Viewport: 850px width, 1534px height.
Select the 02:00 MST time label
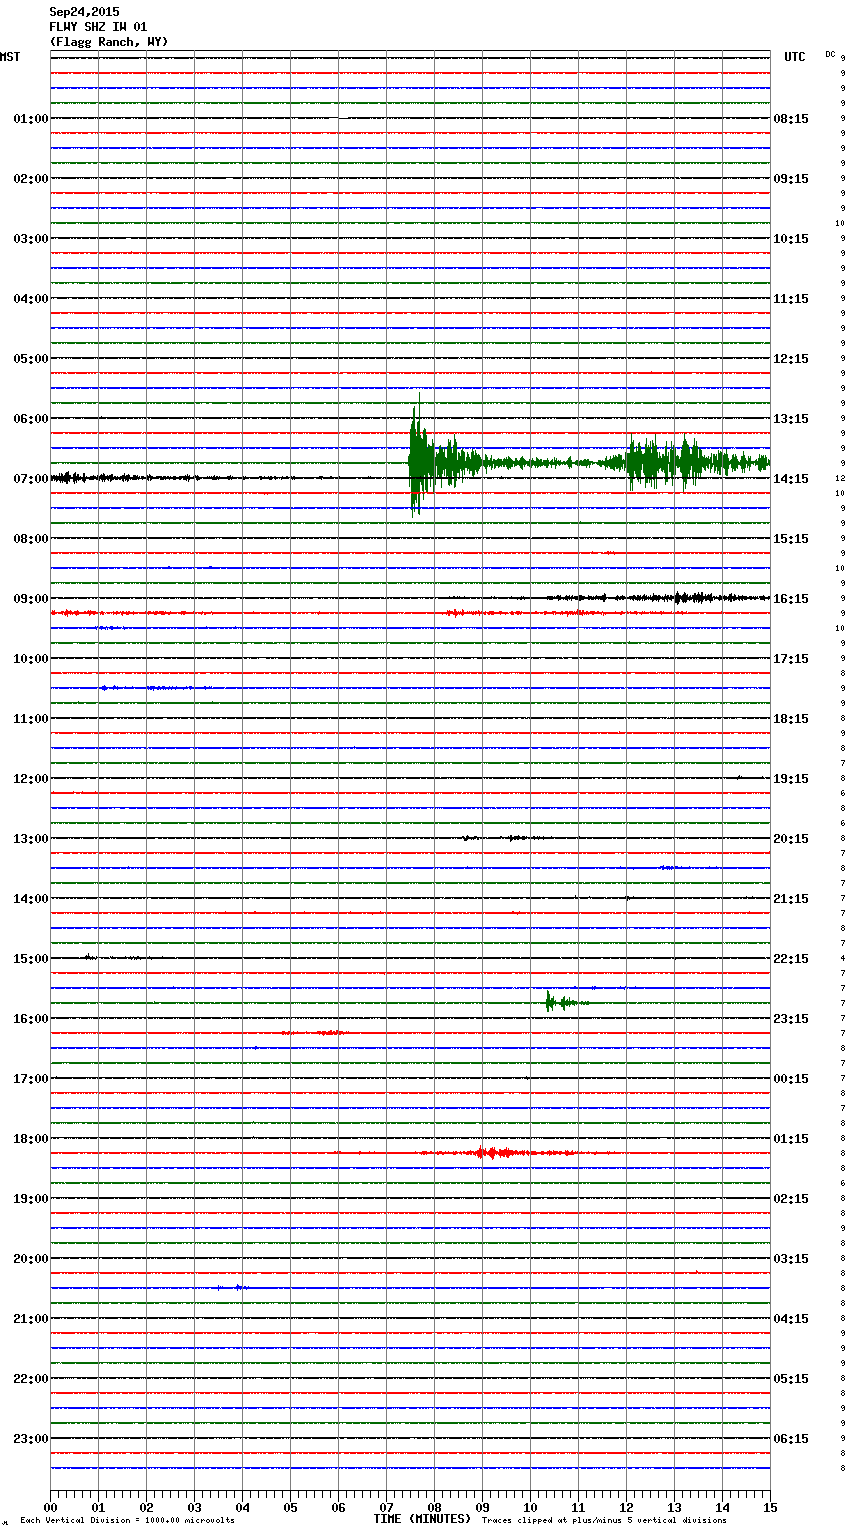tap(30, 179)
